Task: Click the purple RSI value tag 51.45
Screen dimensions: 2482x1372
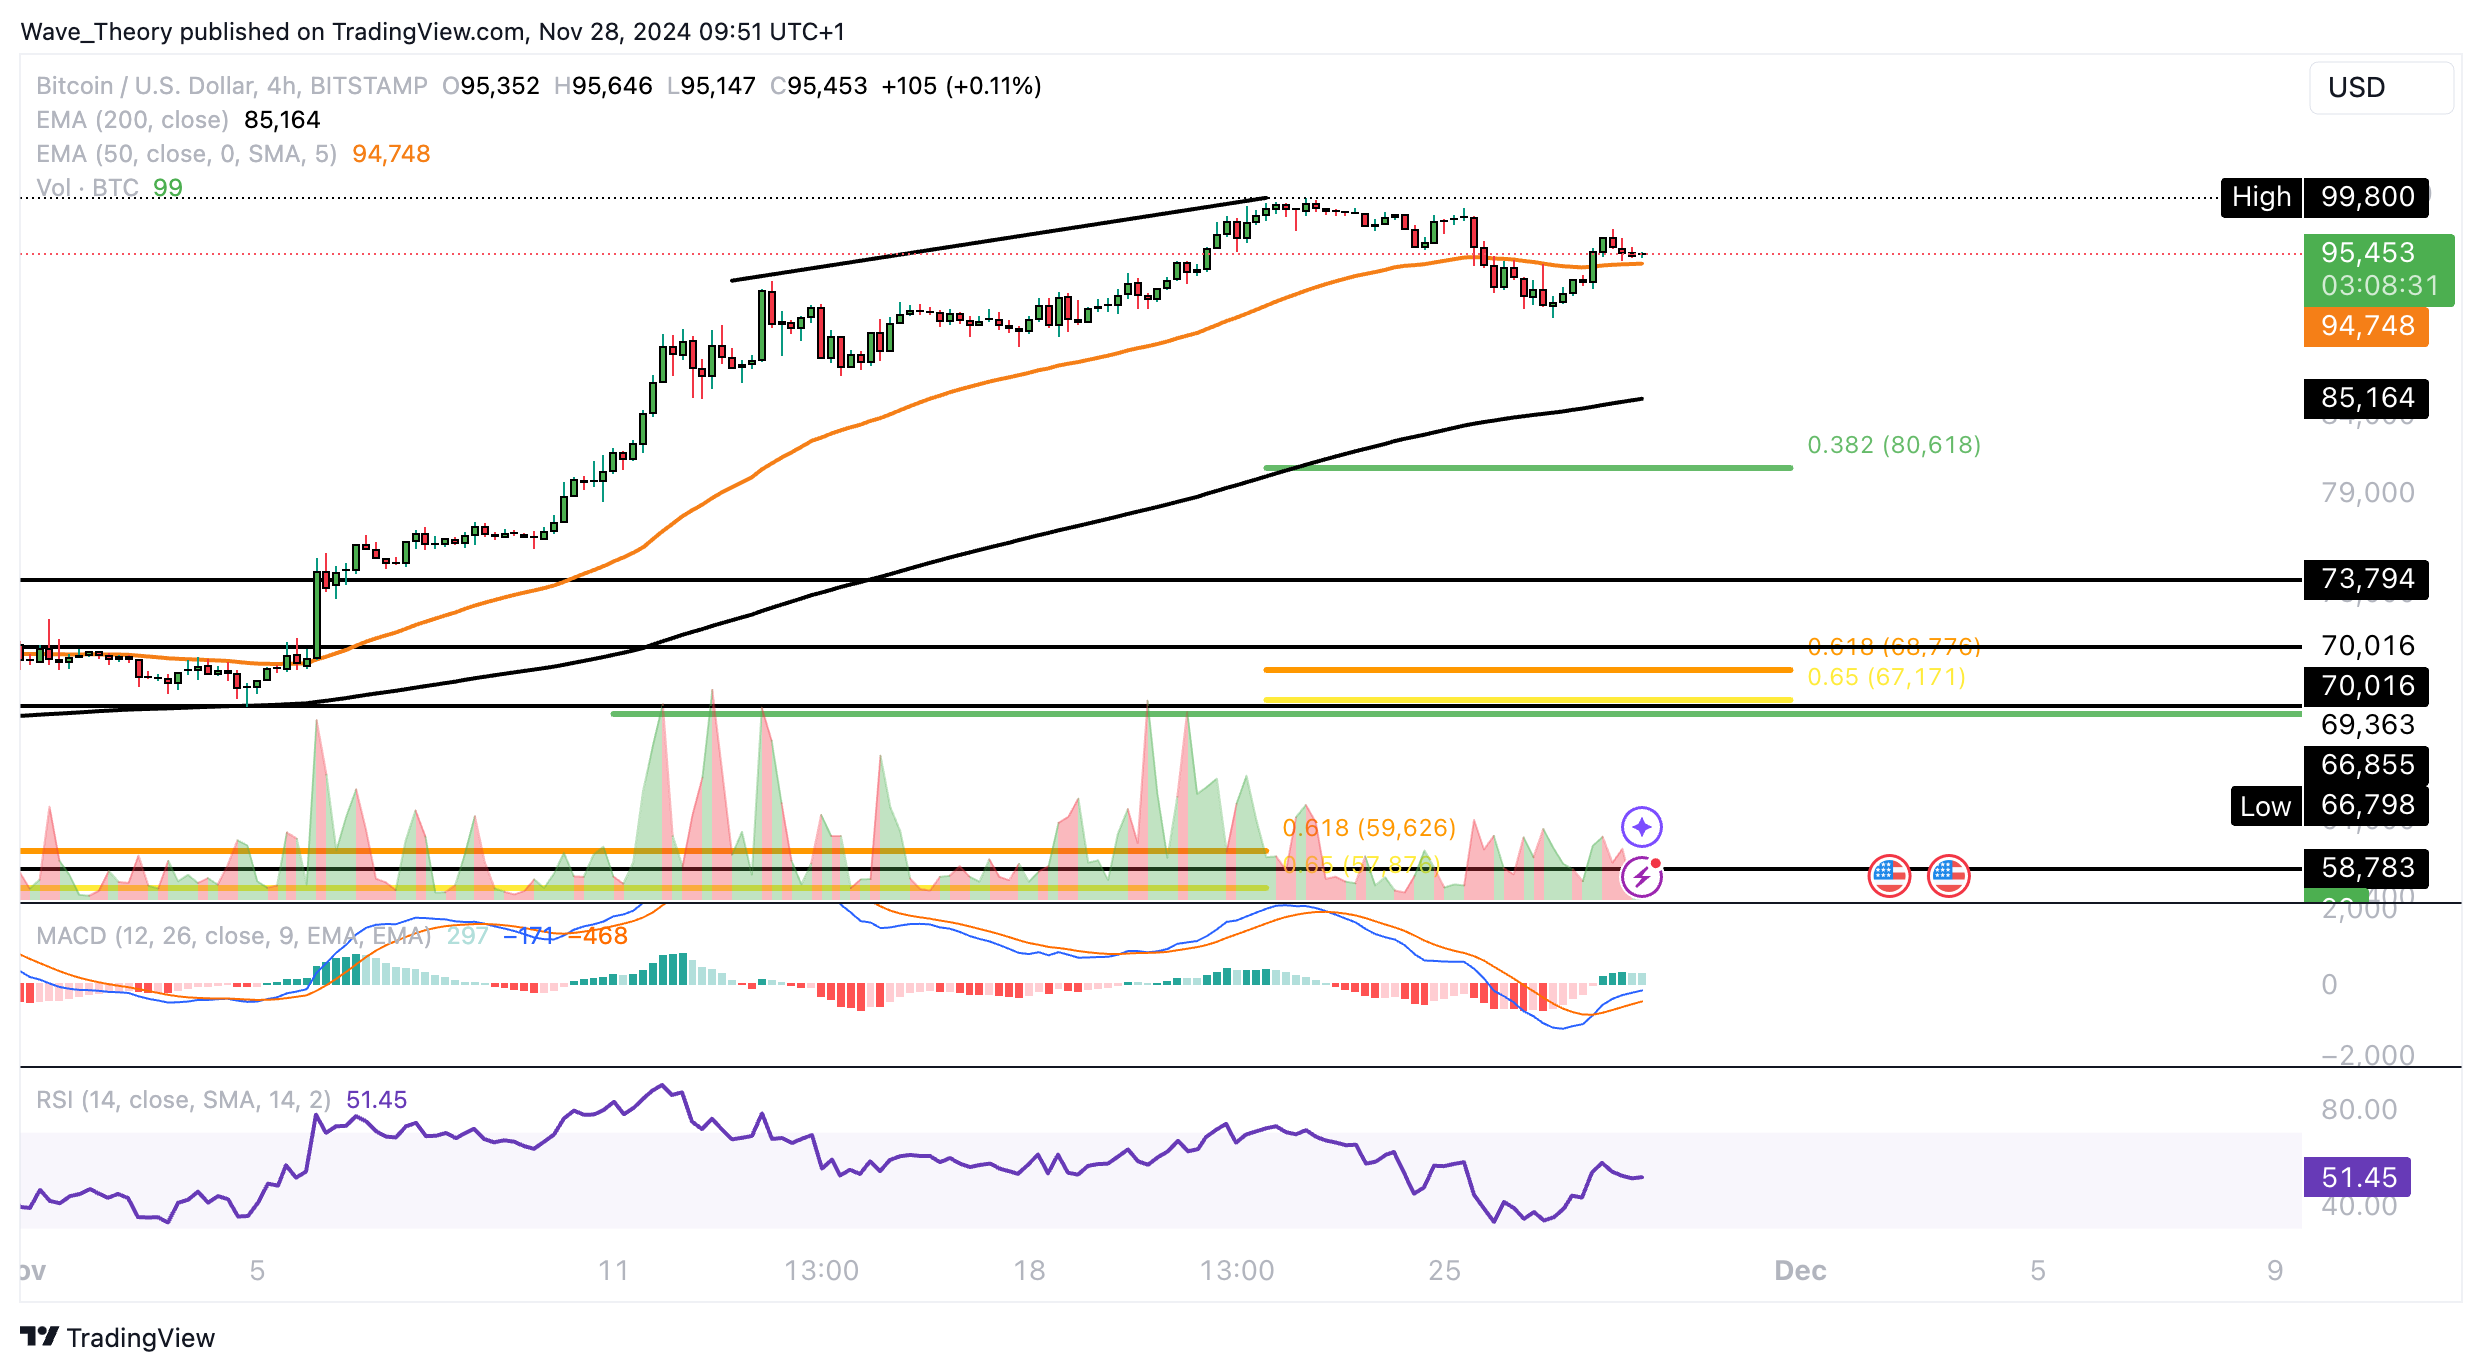Action: pyautogui.click(x=2356, y=1177)
